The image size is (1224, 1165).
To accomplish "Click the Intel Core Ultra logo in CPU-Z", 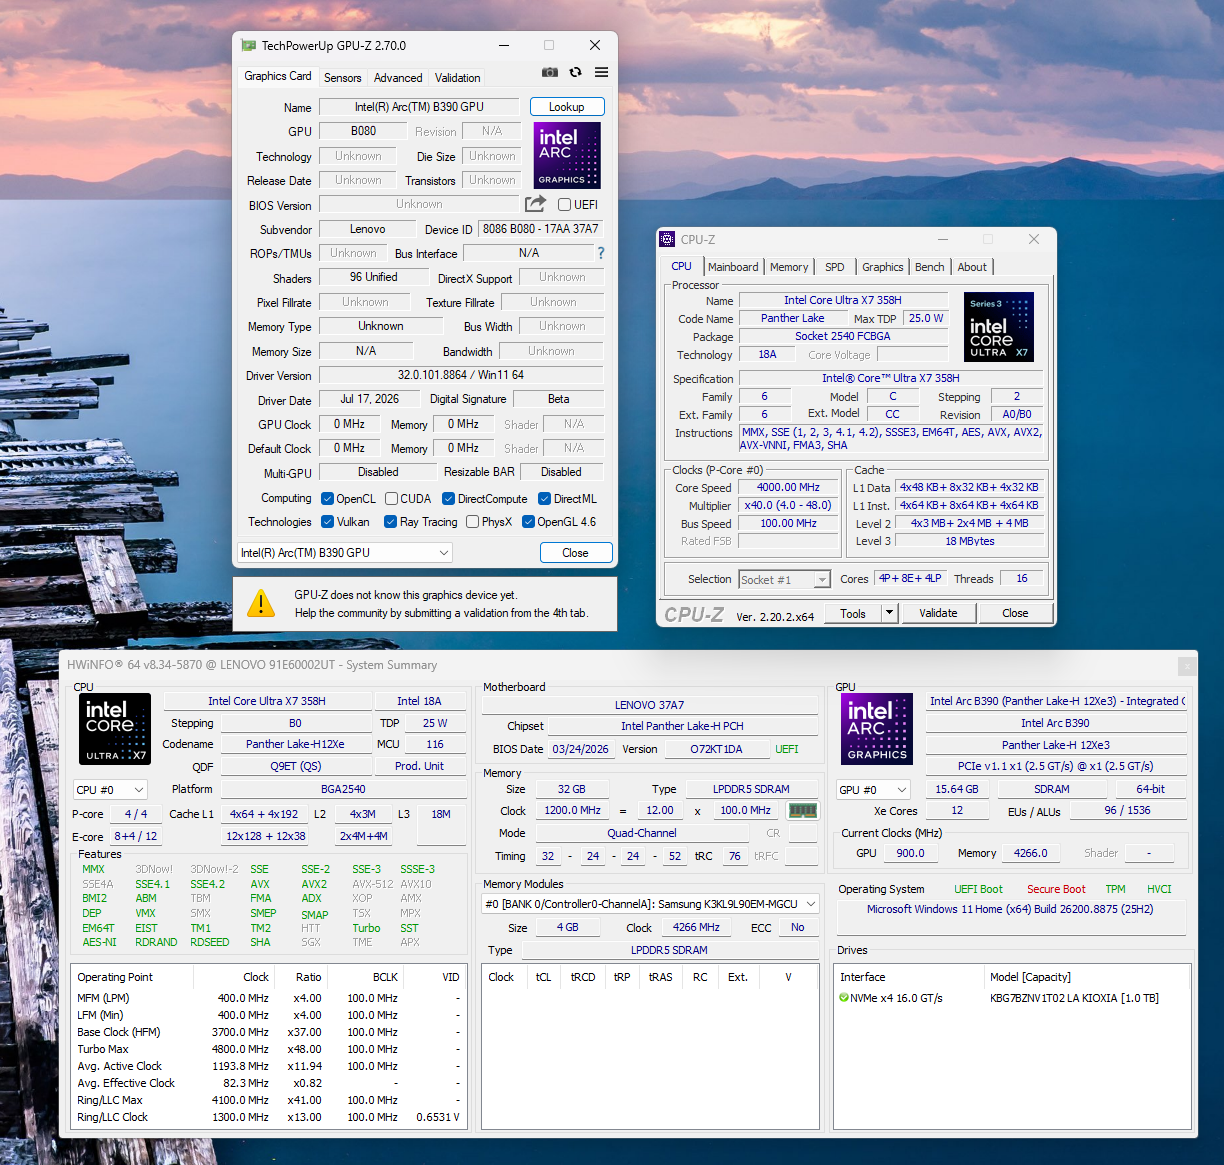I will [999, 327].
